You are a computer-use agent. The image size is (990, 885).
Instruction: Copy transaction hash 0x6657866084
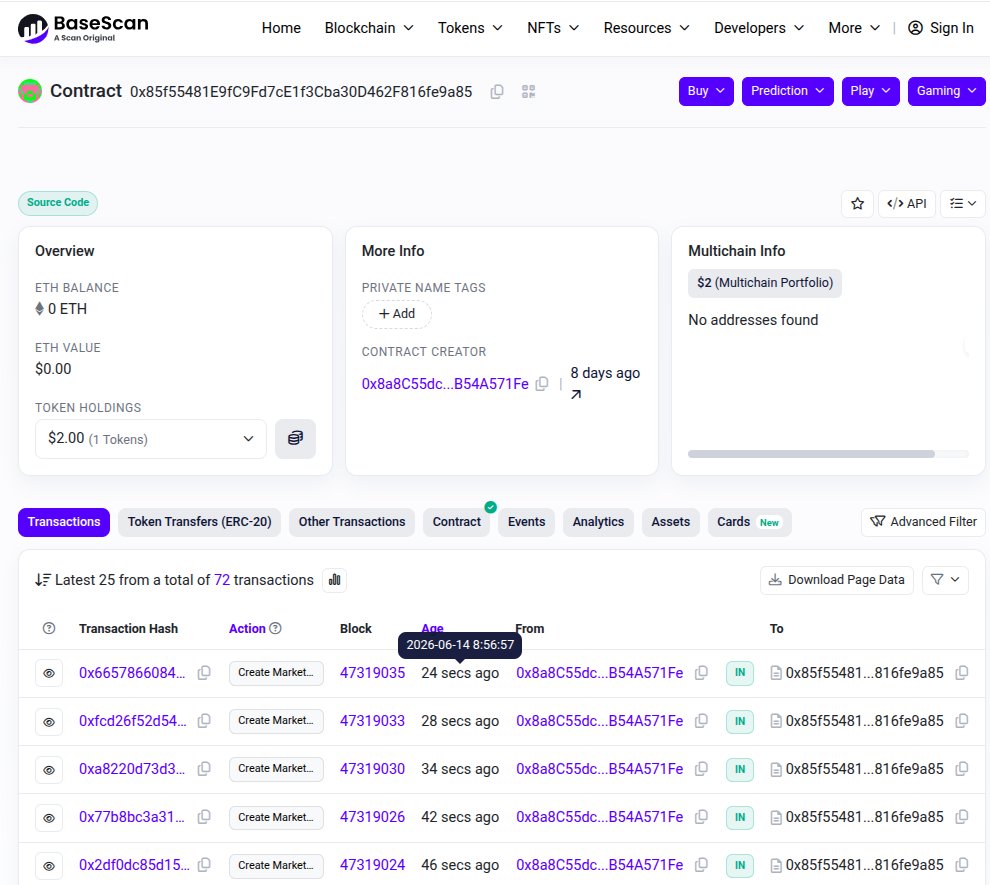tap(204, 673)
